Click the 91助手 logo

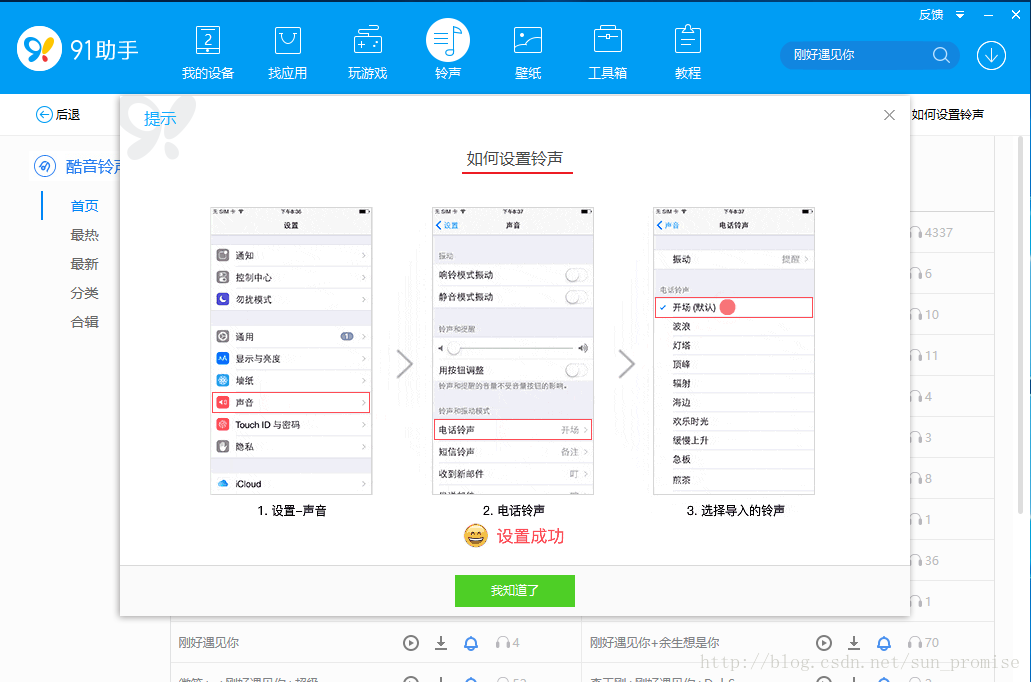pyautogui.click(x=78, y=49)
